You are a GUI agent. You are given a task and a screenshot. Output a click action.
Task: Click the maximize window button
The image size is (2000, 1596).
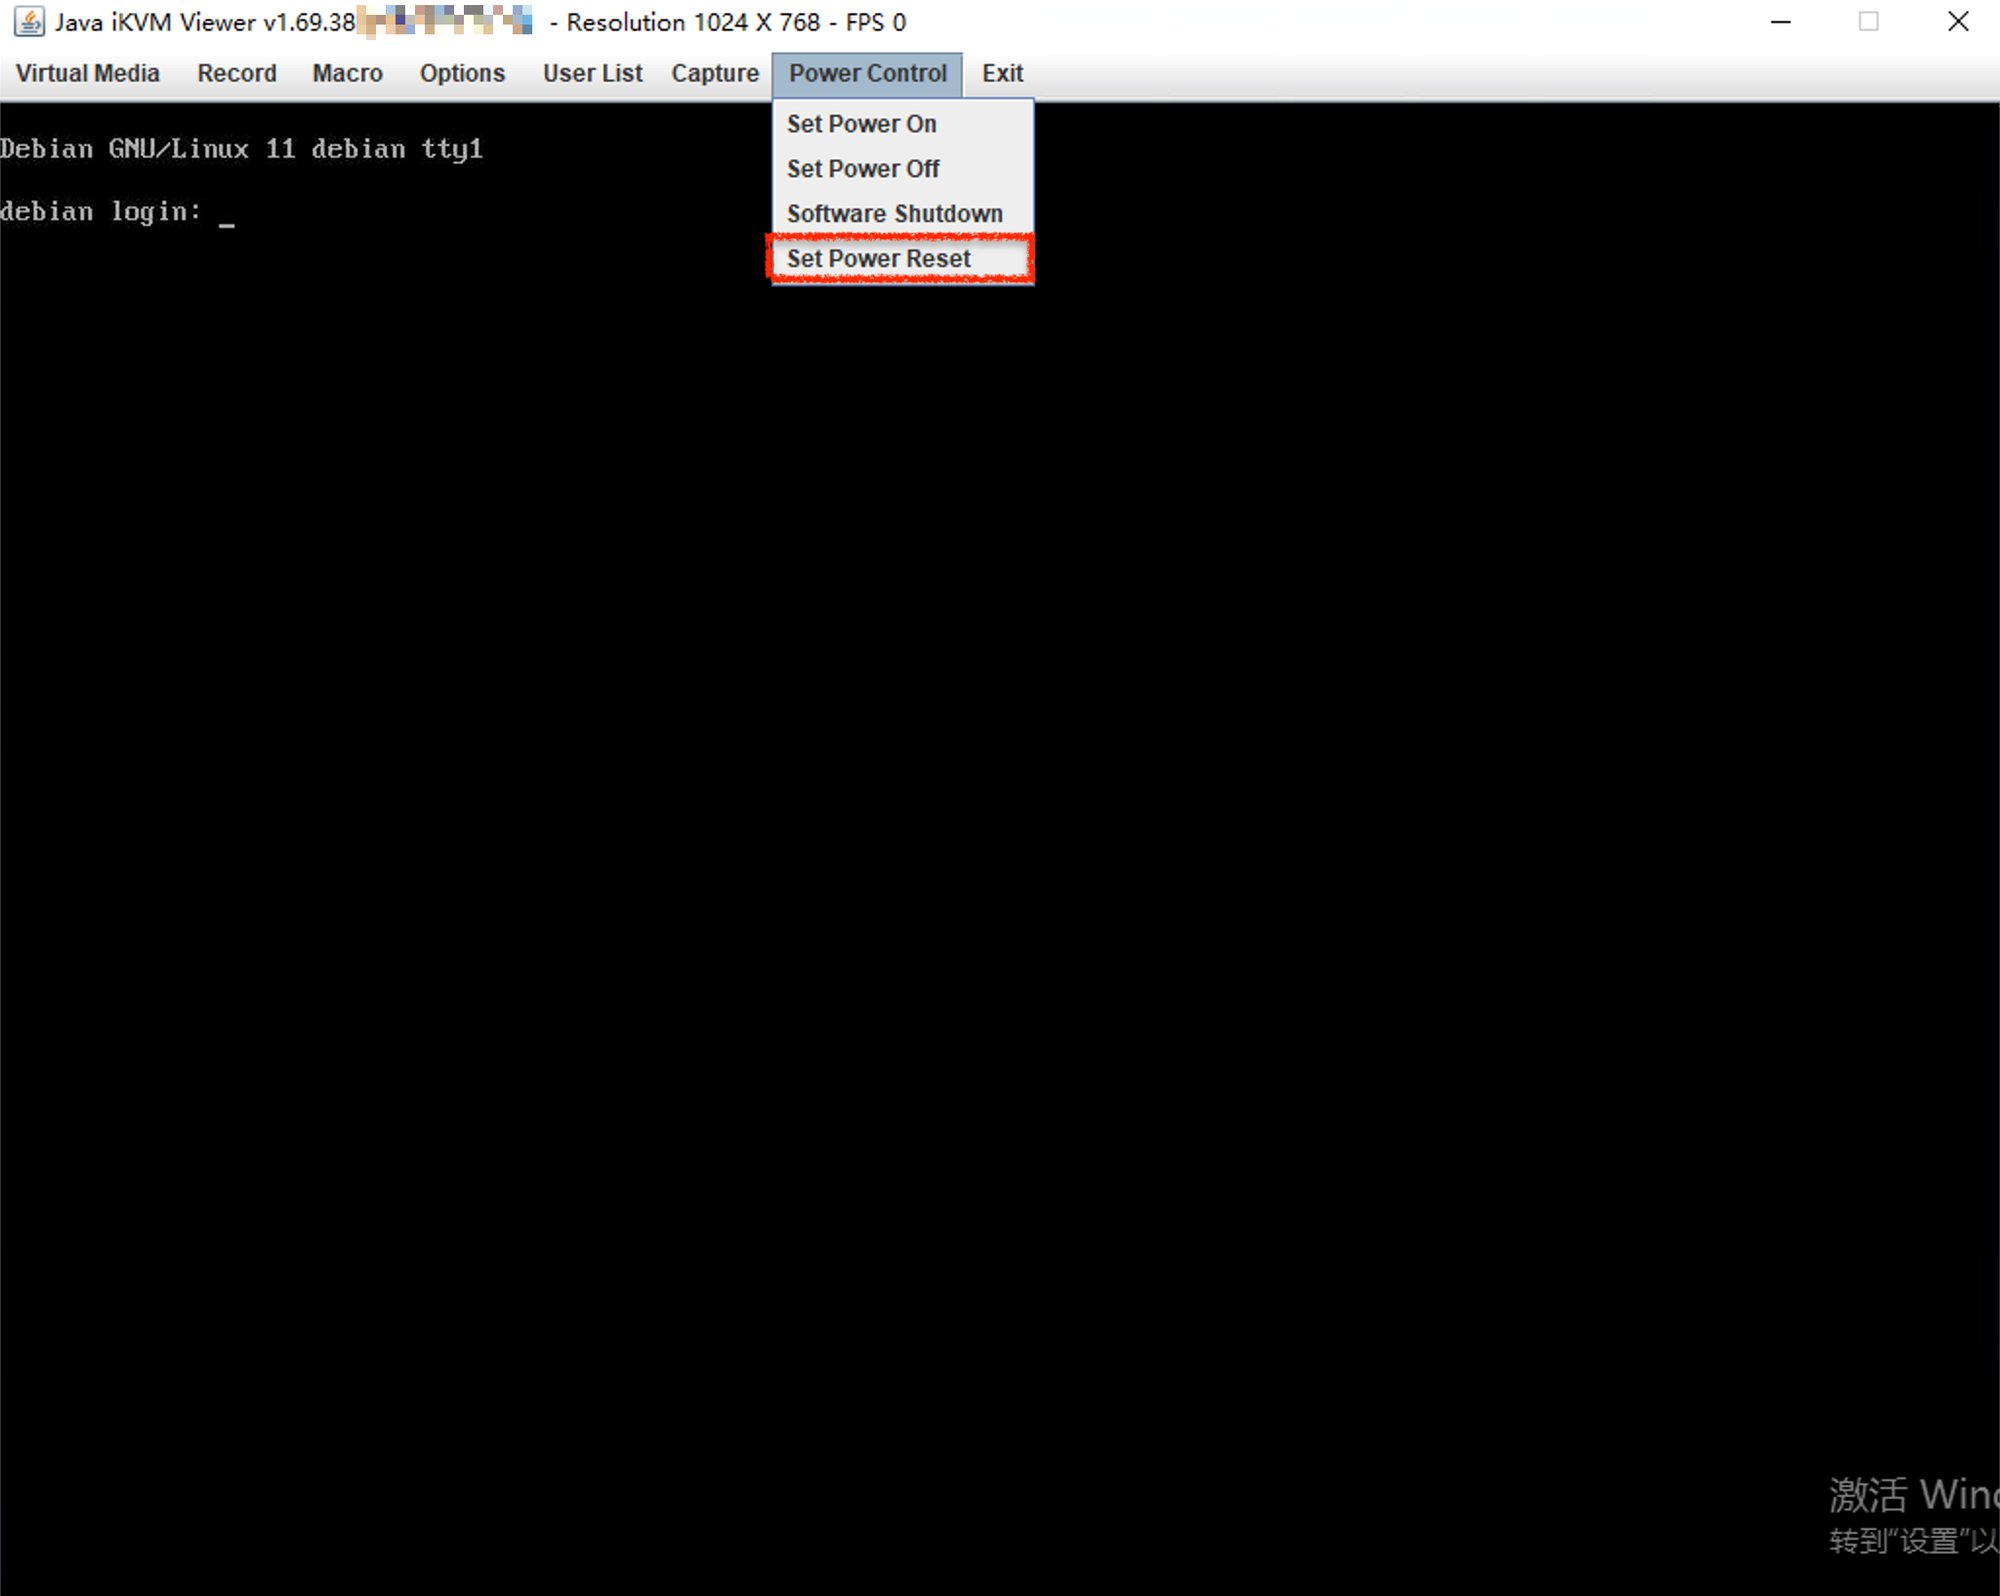[x=1868, y=21]
